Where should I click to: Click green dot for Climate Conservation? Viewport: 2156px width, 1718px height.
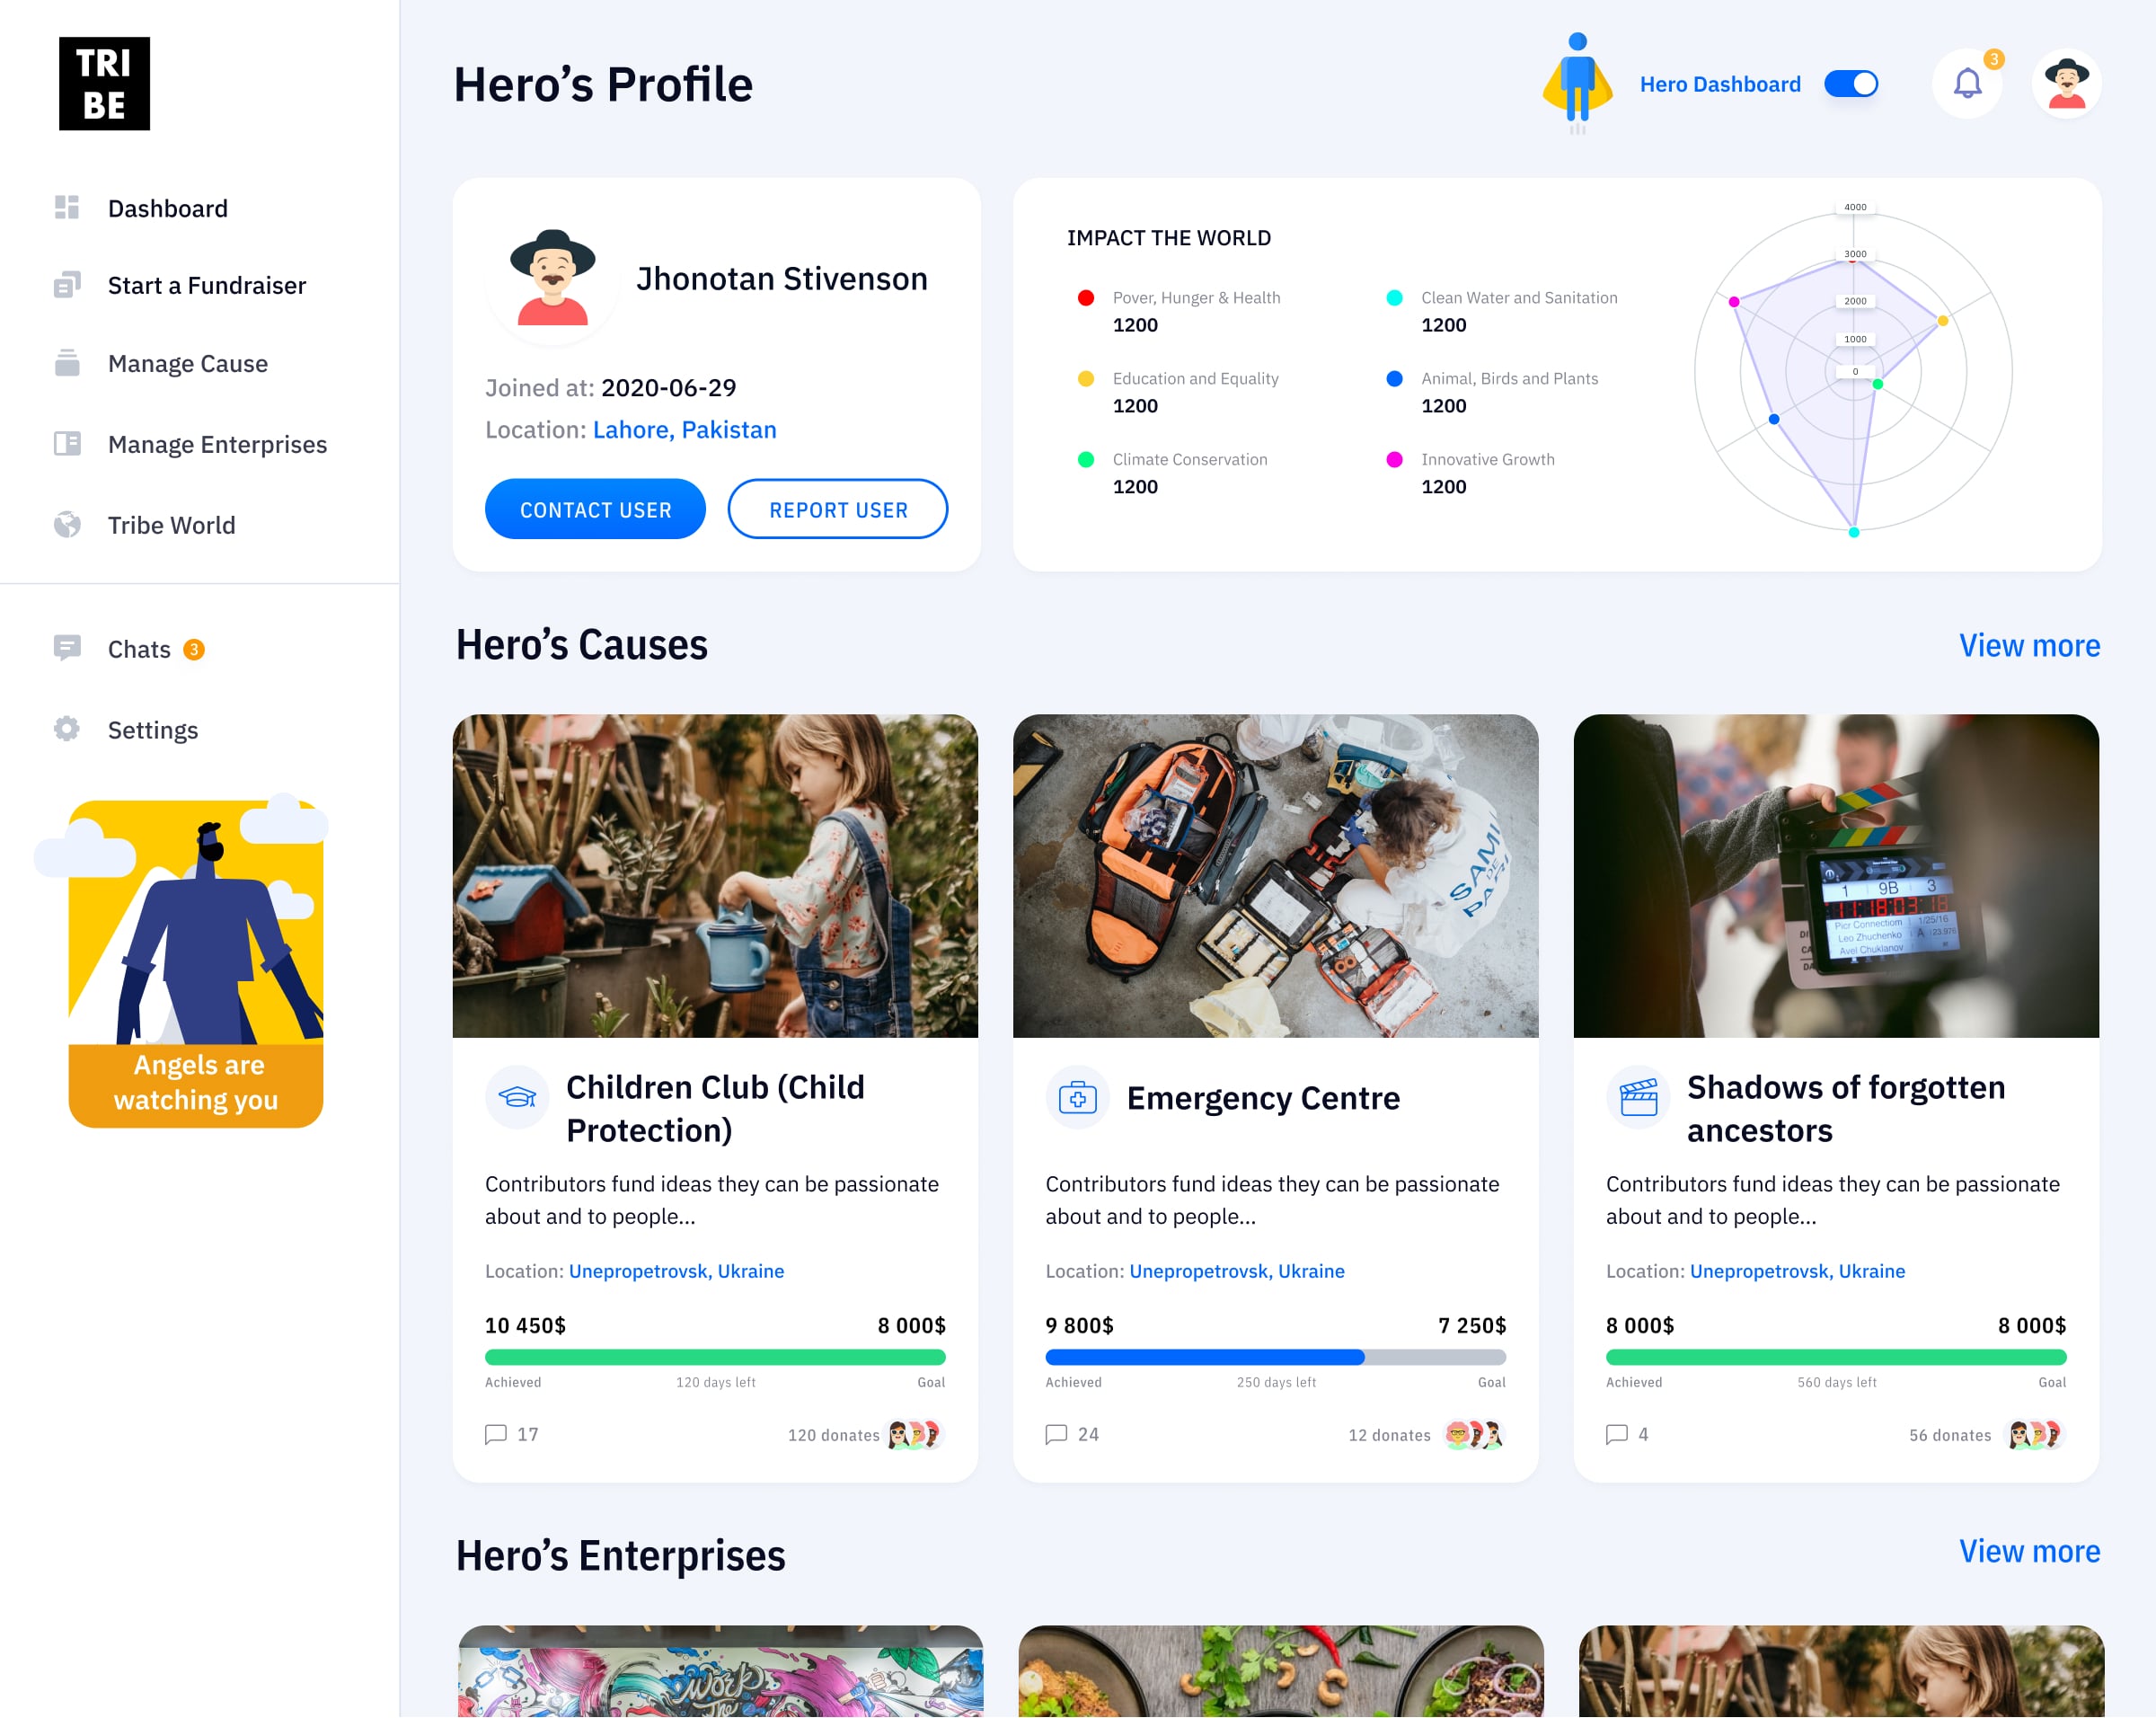coord(1085,459)
